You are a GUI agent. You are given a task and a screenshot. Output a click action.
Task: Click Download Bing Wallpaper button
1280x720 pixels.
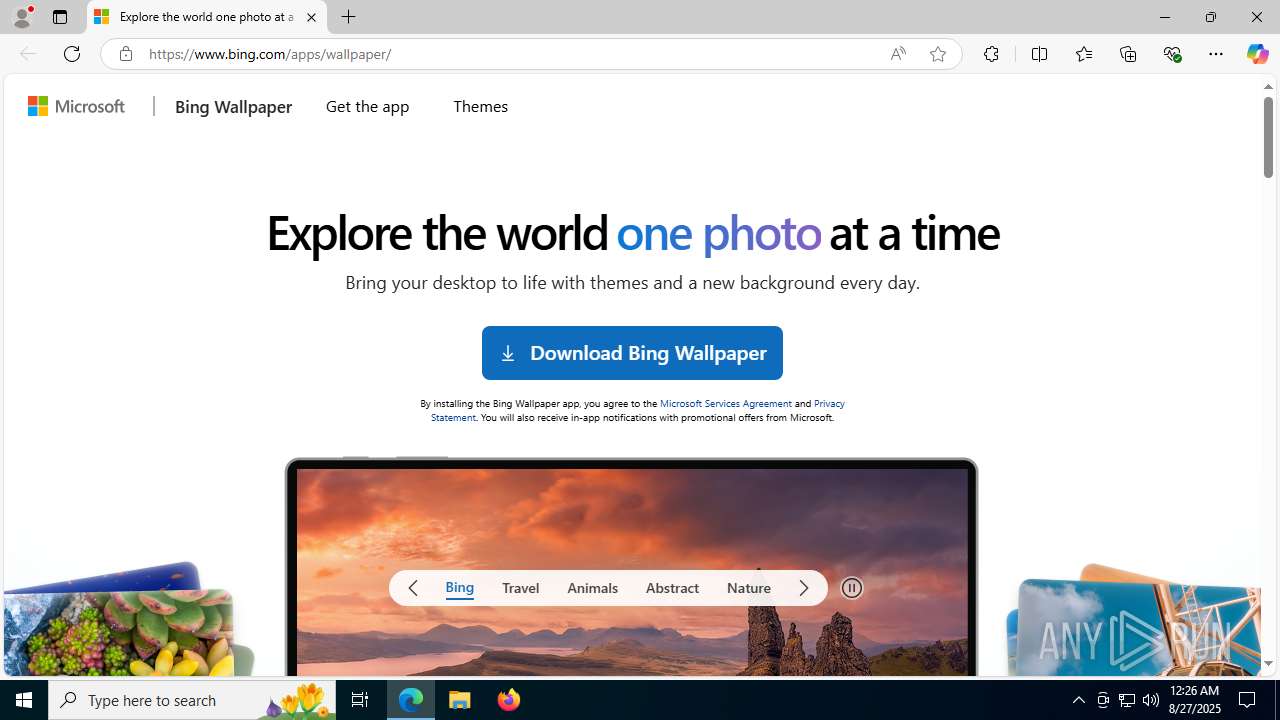point(632,353)
